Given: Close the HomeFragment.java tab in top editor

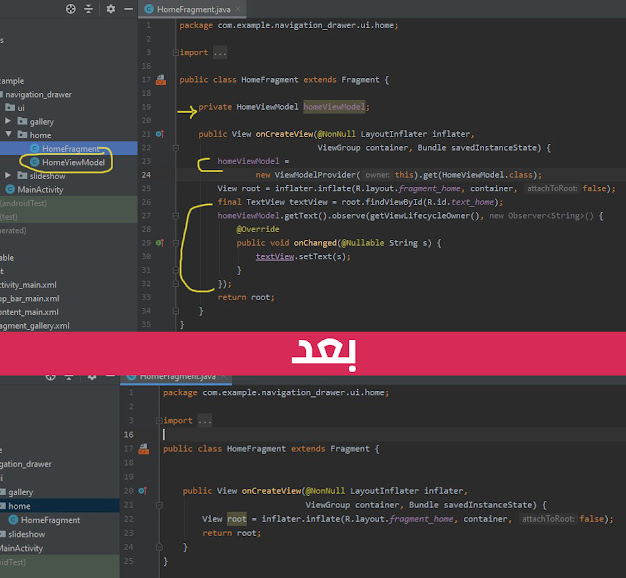Looking at the screenshot, I should (x=238, y=9).
